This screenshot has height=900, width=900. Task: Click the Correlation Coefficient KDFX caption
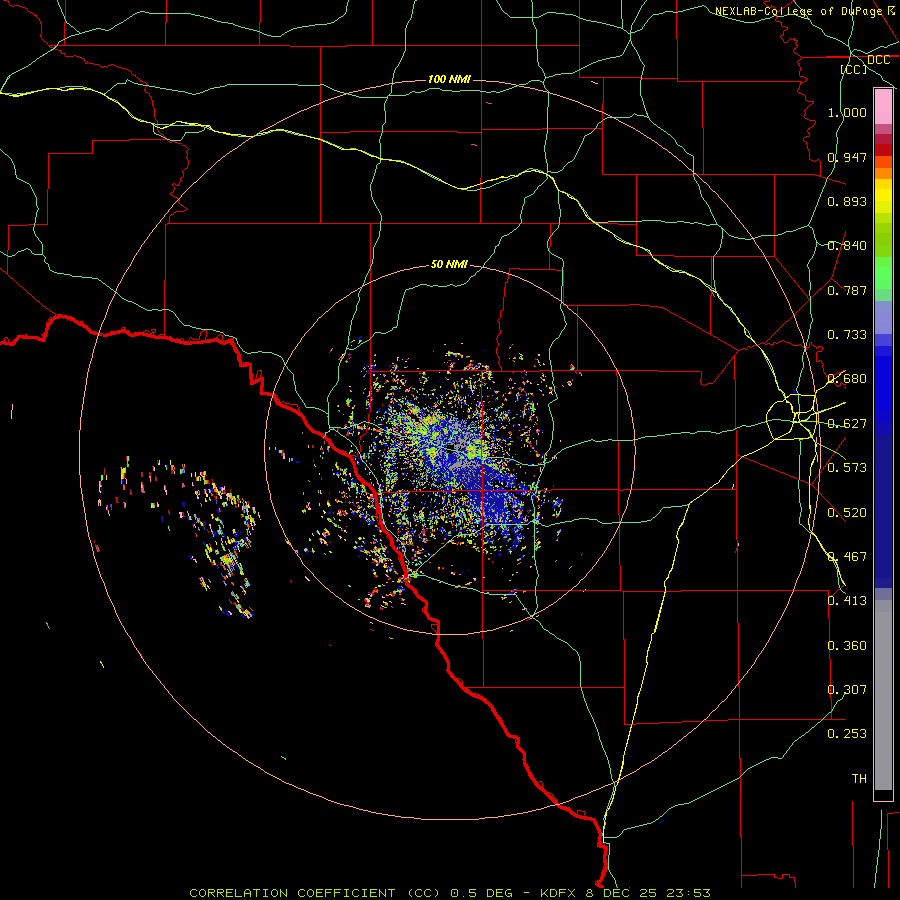pos(449,893)
